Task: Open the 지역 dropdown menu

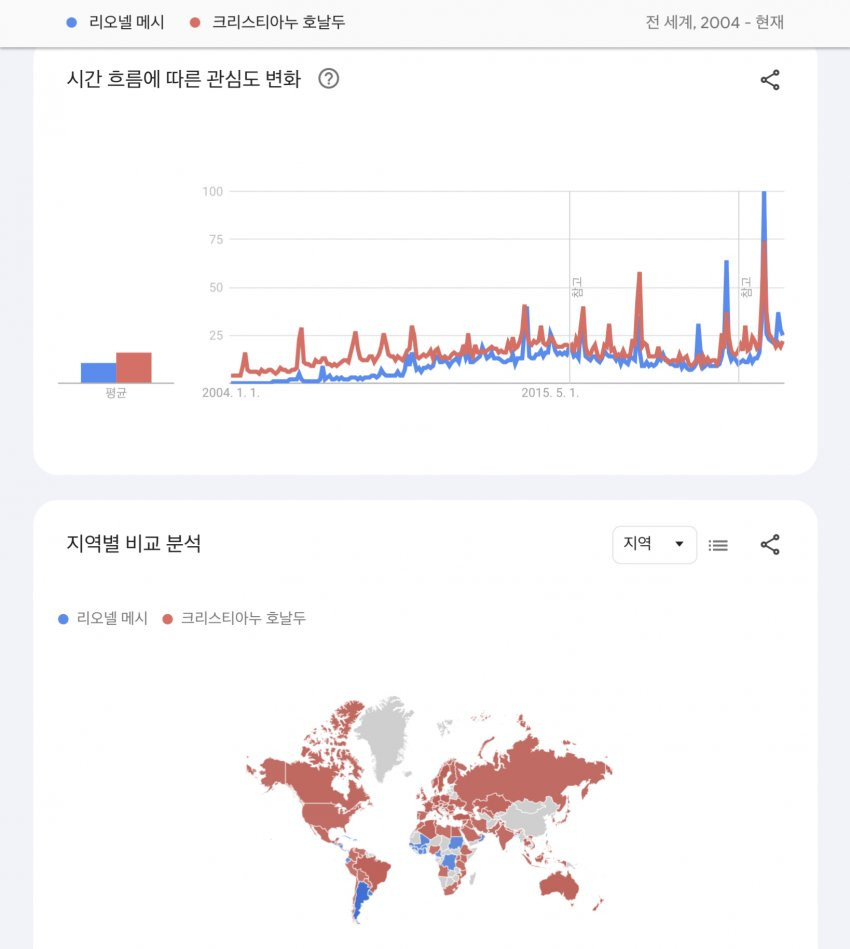Action: [654, 545]
